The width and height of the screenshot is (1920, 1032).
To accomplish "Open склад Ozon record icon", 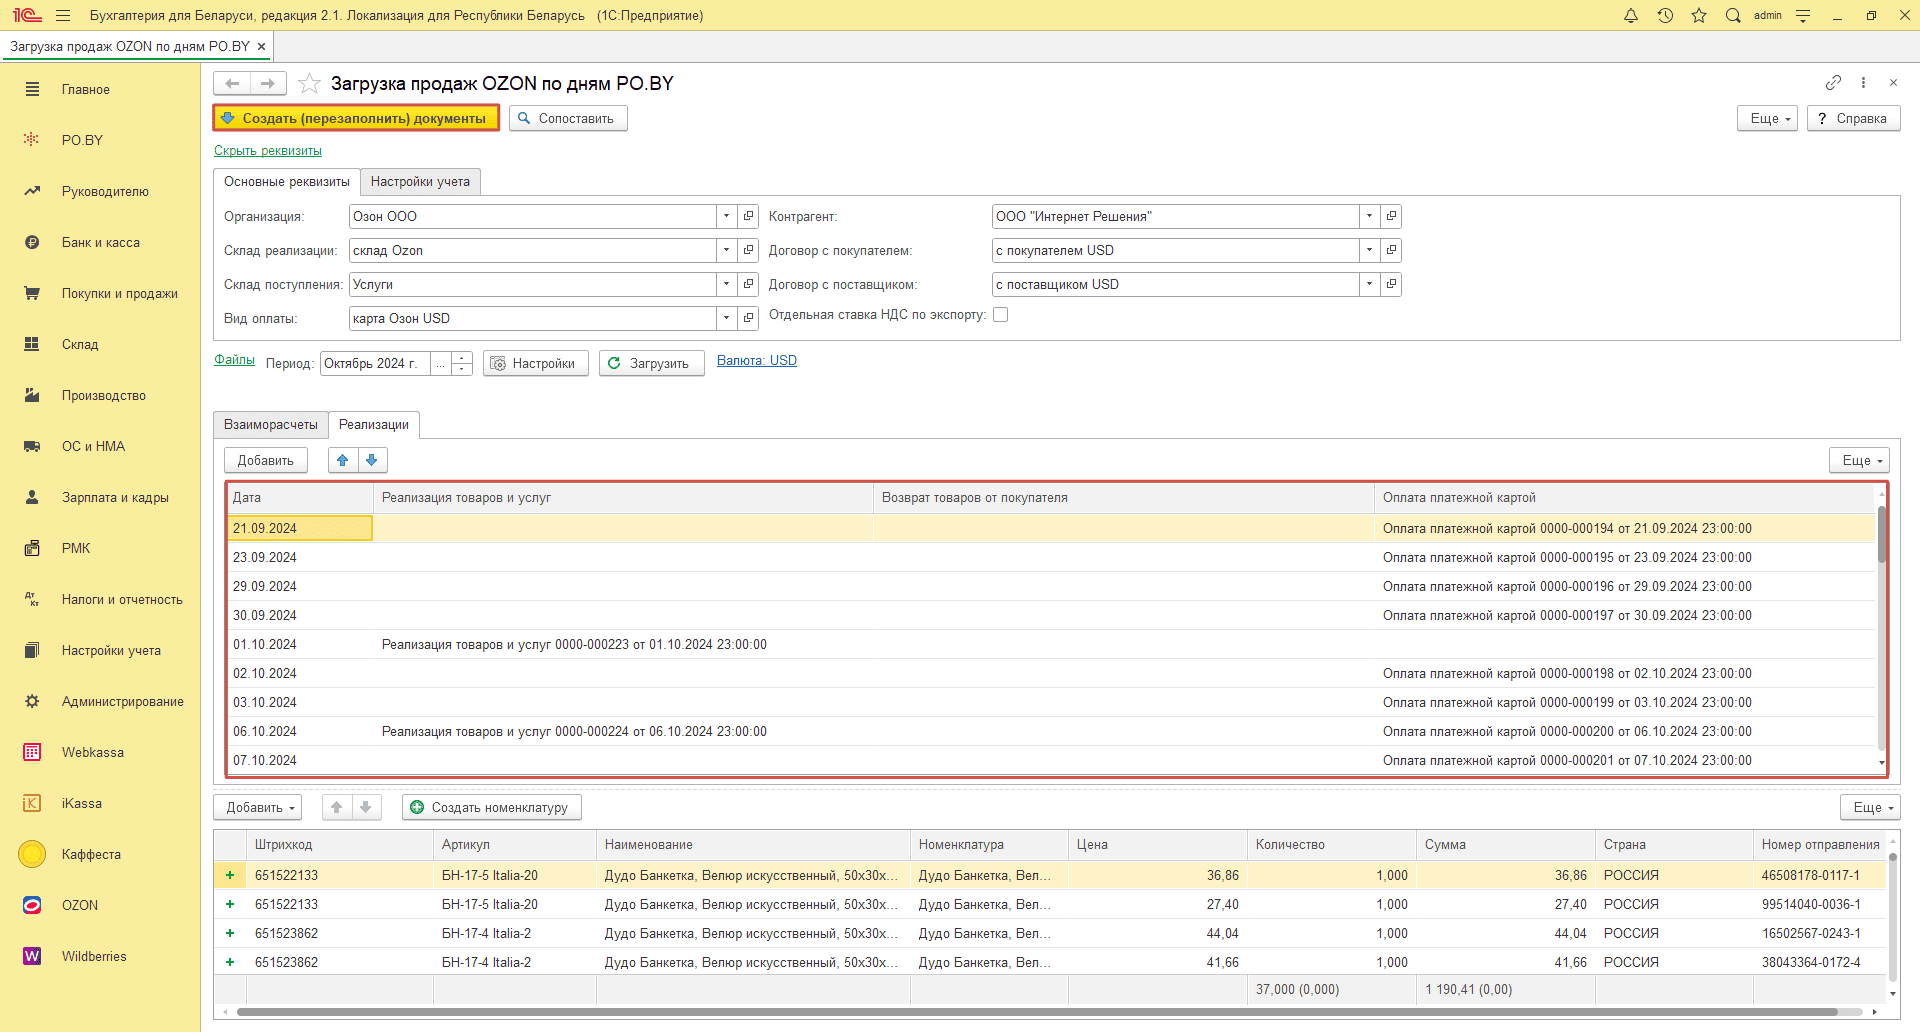I will pos(748,250).
